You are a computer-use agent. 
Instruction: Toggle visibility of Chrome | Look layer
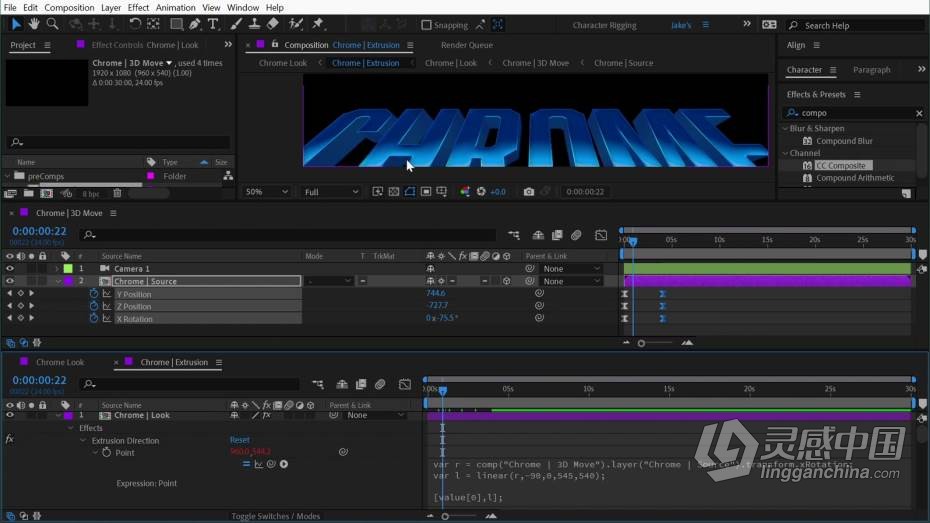pos(9,415)
